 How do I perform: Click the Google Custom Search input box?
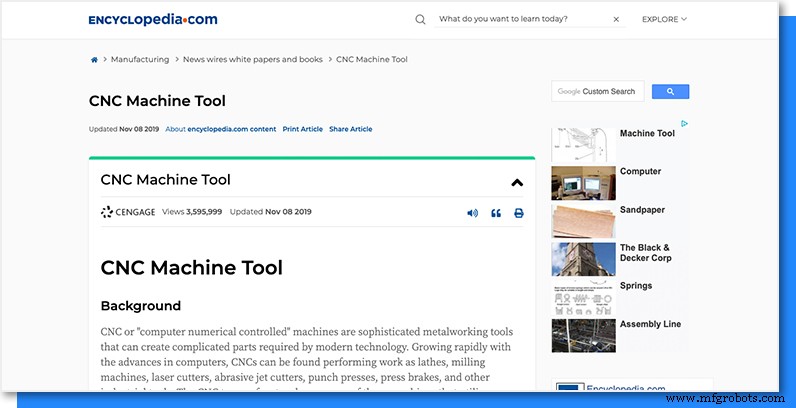point(598,92)
